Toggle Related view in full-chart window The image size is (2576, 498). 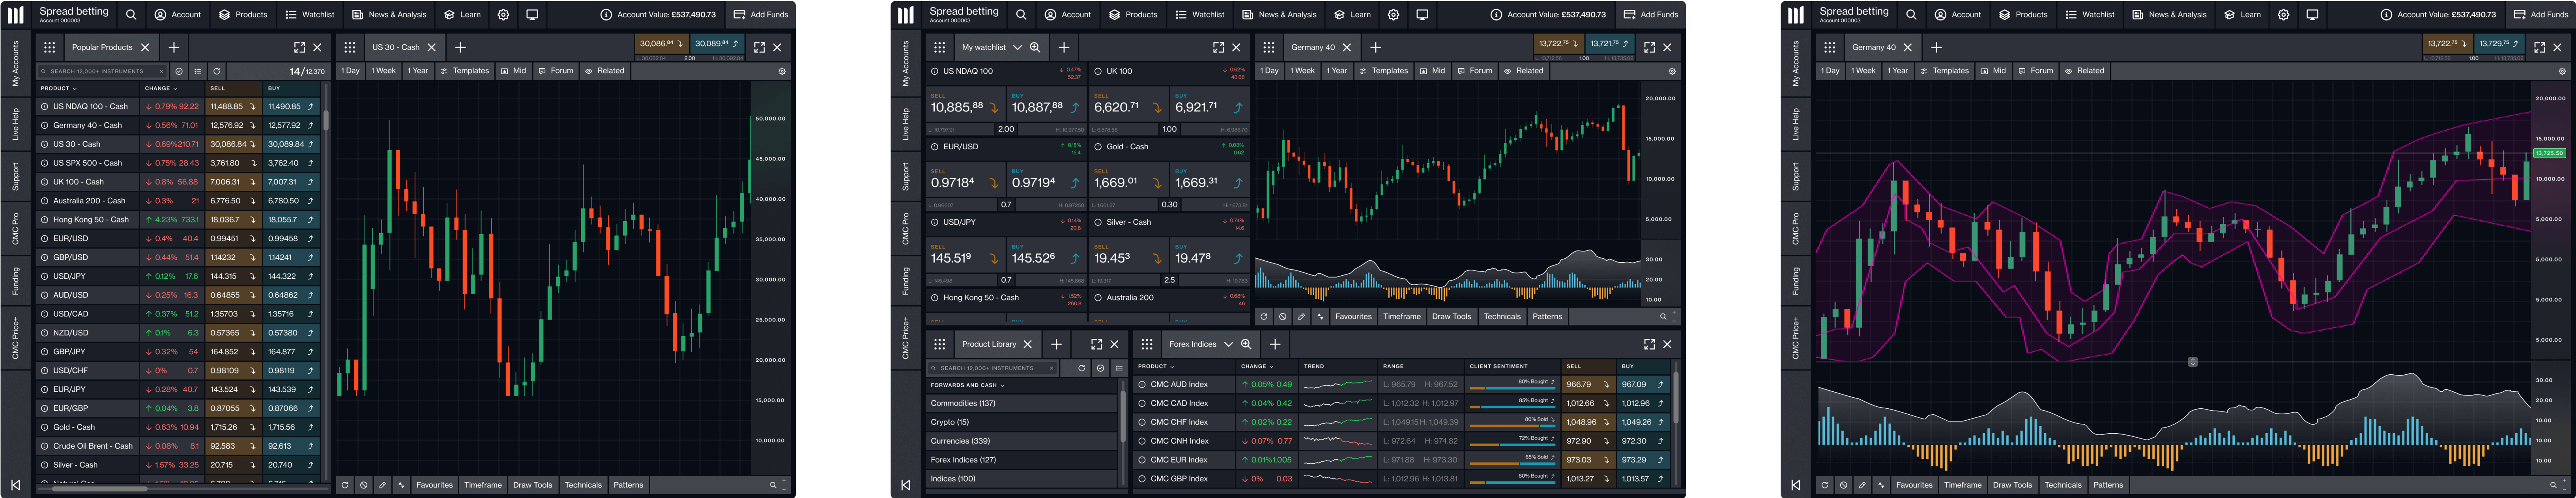point(2085,71)
